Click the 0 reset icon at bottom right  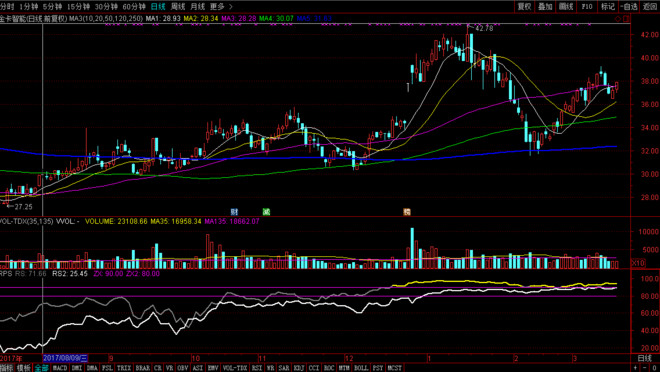pos(655,368)
